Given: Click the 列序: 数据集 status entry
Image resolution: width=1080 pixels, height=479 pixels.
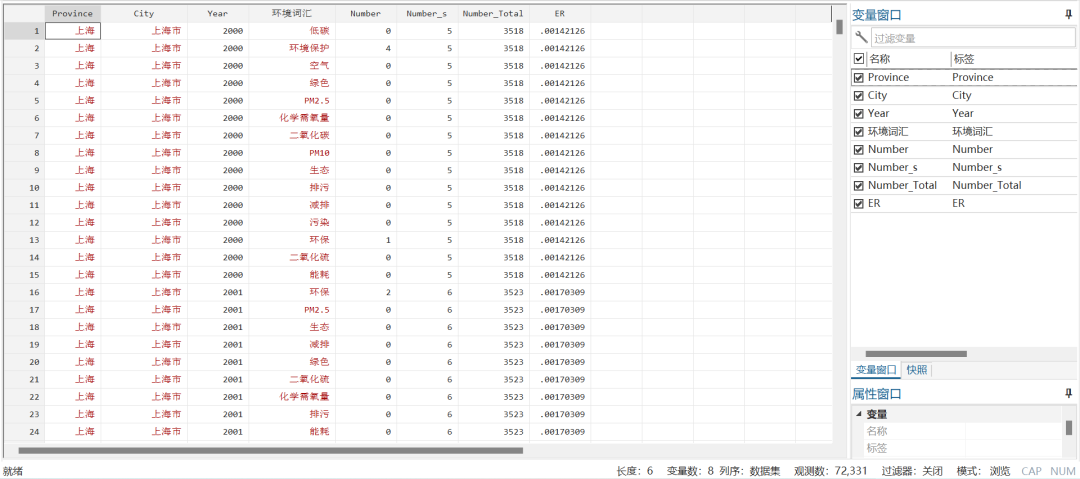Looking at the screenshot, I should [750, 471].
